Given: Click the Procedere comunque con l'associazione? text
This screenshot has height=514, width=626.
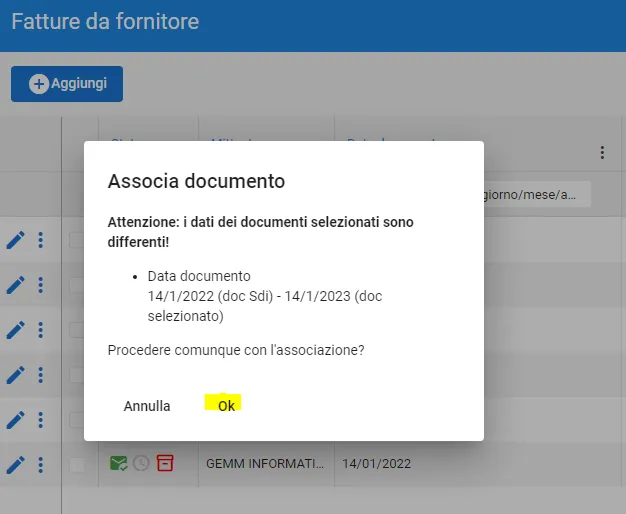Looking at the screenshot, I should coord(236,350).
